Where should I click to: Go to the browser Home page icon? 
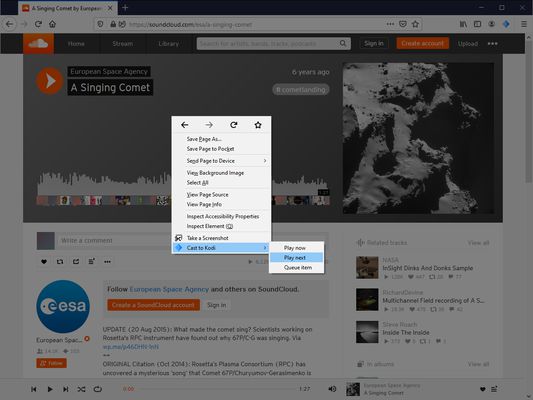(52, 24)
